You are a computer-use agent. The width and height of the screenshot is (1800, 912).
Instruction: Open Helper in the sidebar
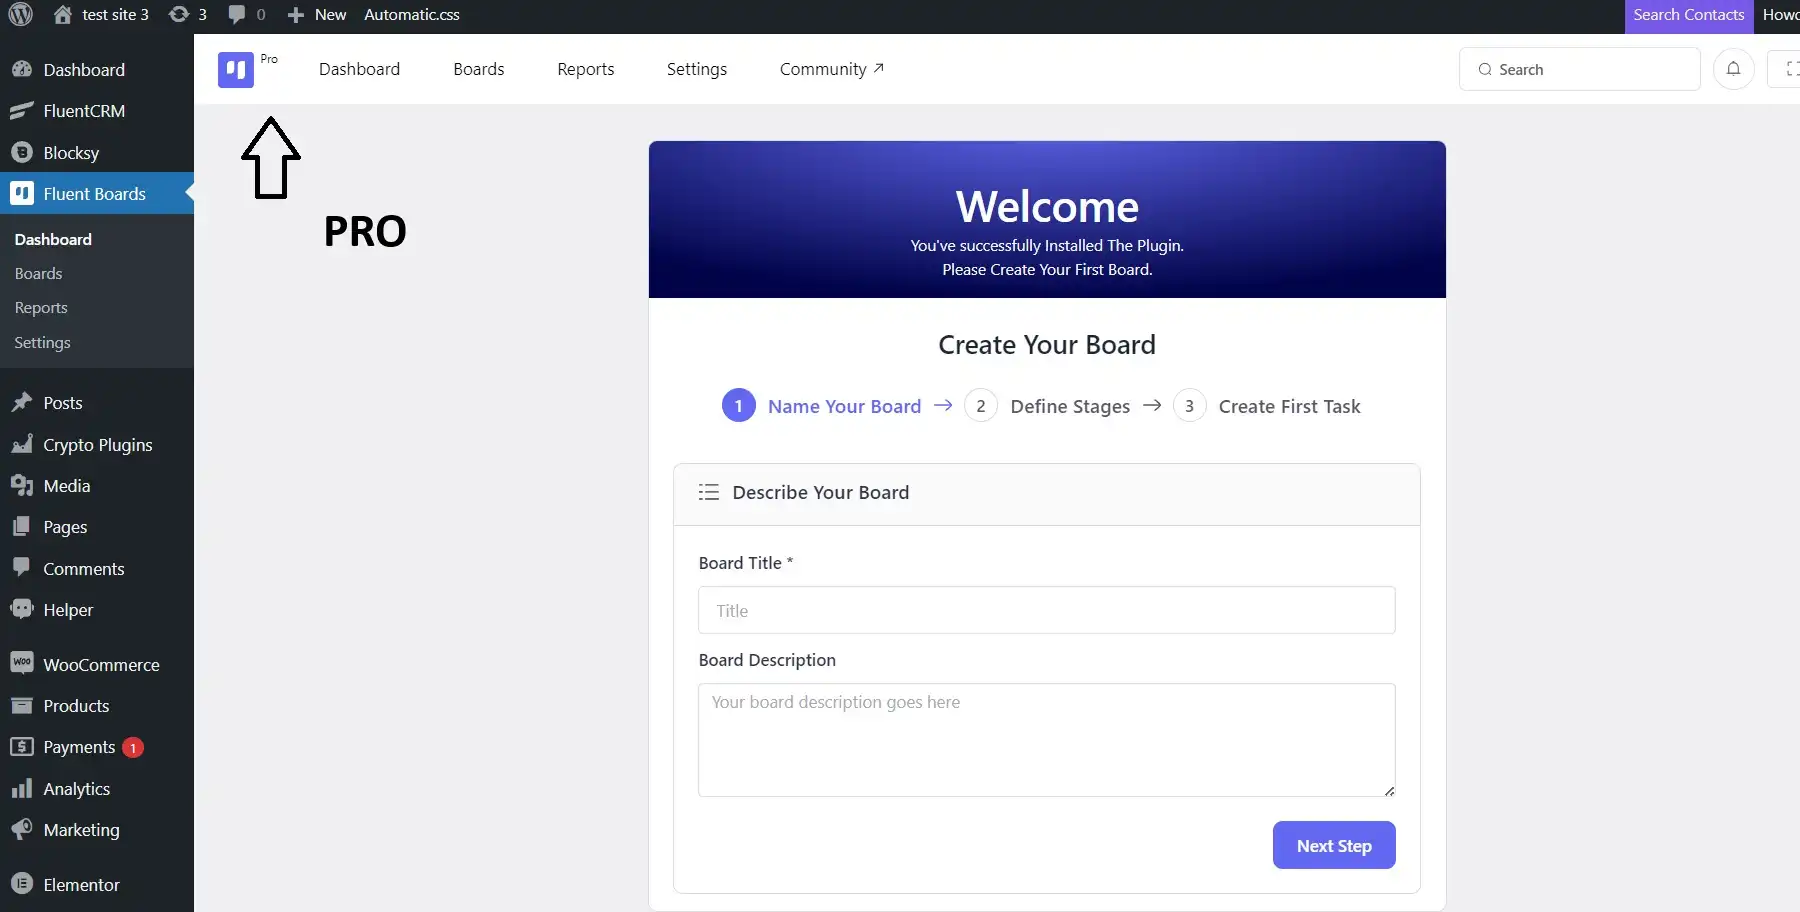pos(97,610)
